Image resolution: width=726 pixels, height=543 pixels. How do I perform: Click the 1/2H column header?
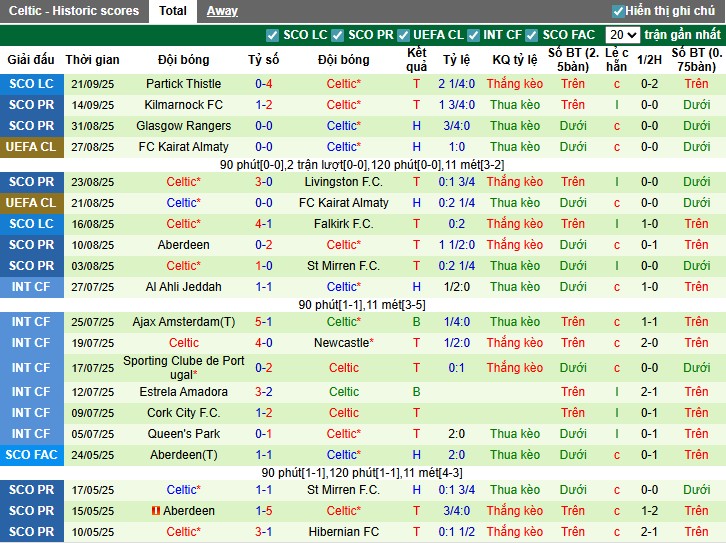tap(649, 60)
